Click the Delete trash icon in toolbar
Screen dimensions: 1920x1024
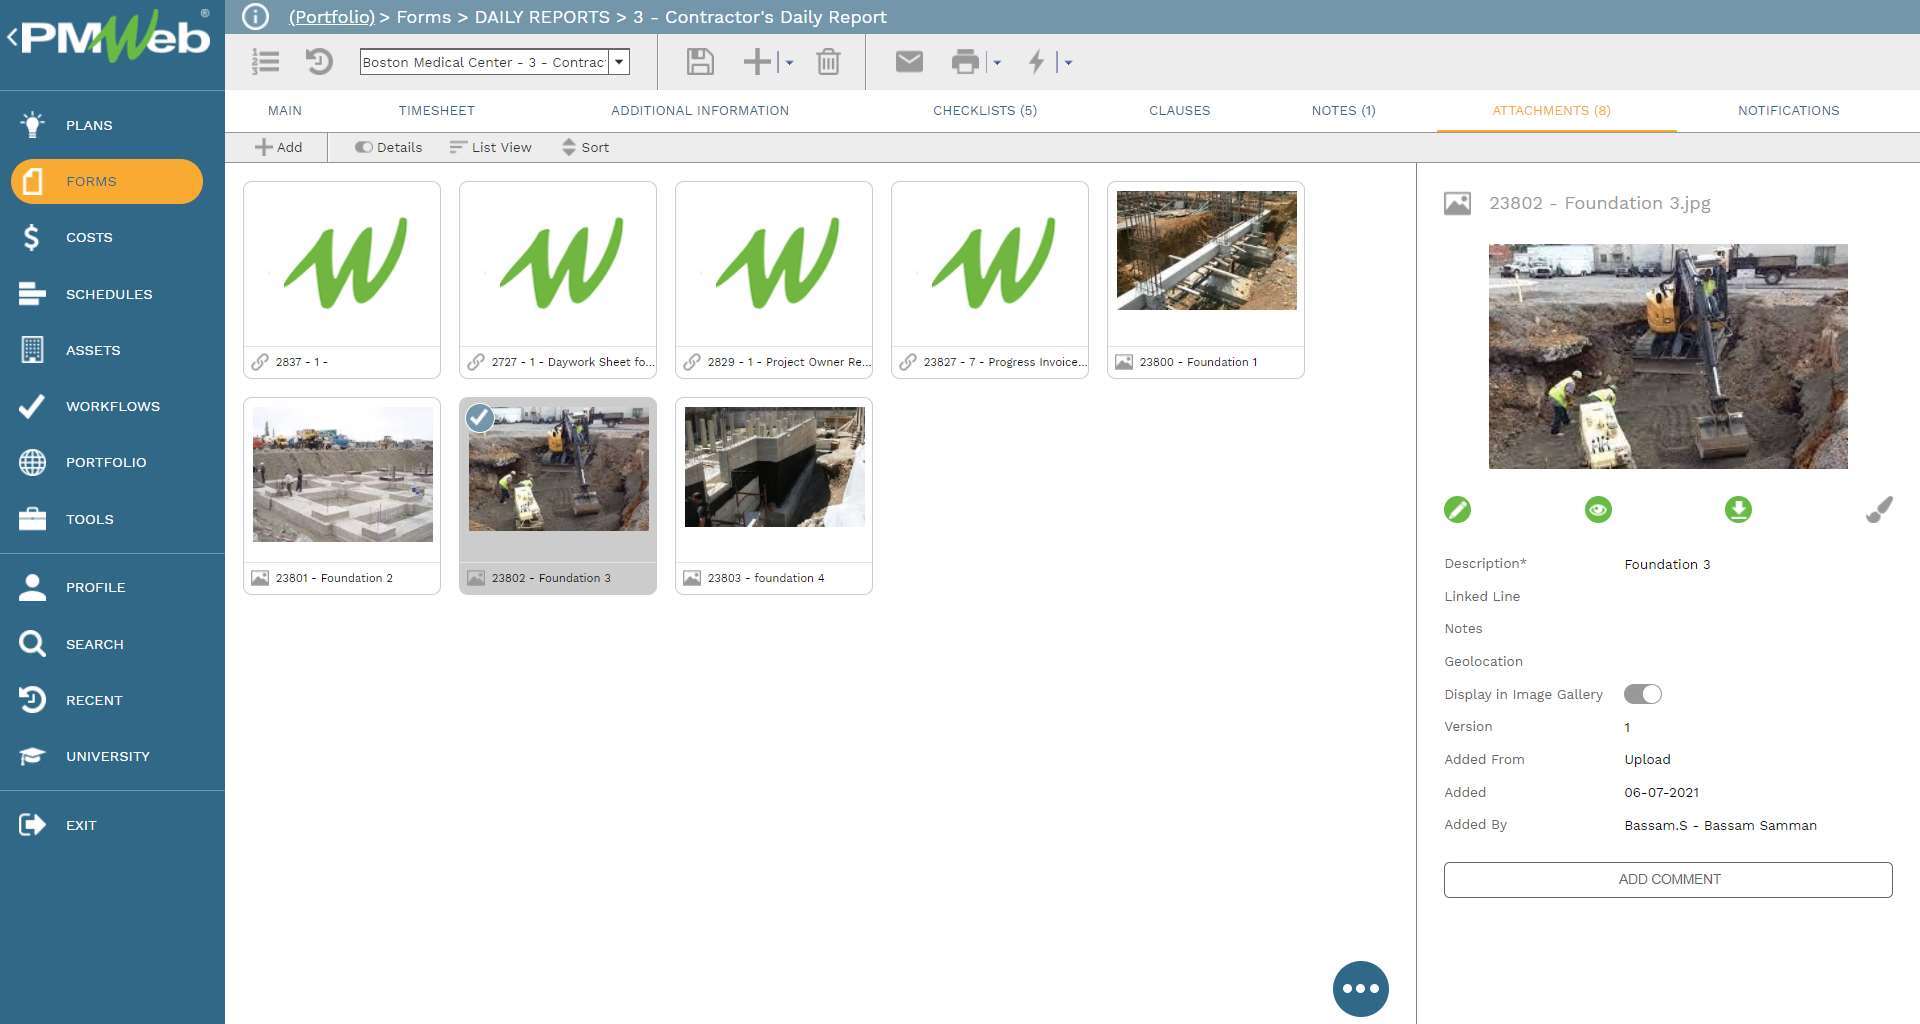828,62
